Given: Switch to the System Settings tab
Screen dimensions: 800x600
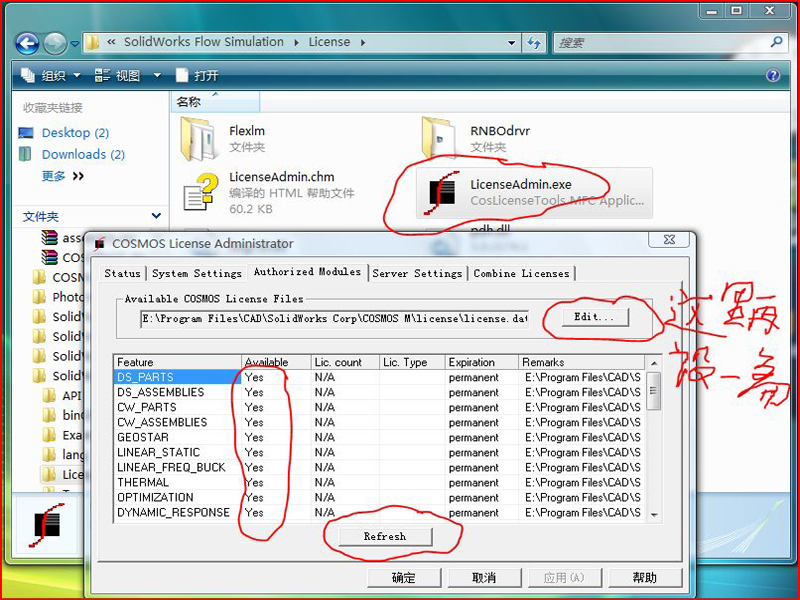Looking at the screenshot, I should point(196,273).
